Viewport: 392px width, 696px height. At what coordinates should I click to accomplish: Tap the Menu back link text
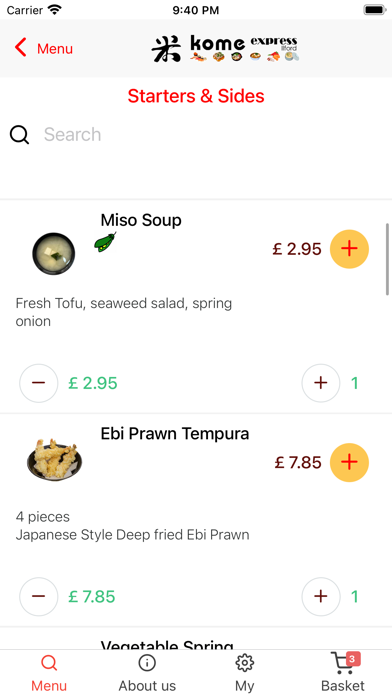click(x=55, y=48)
